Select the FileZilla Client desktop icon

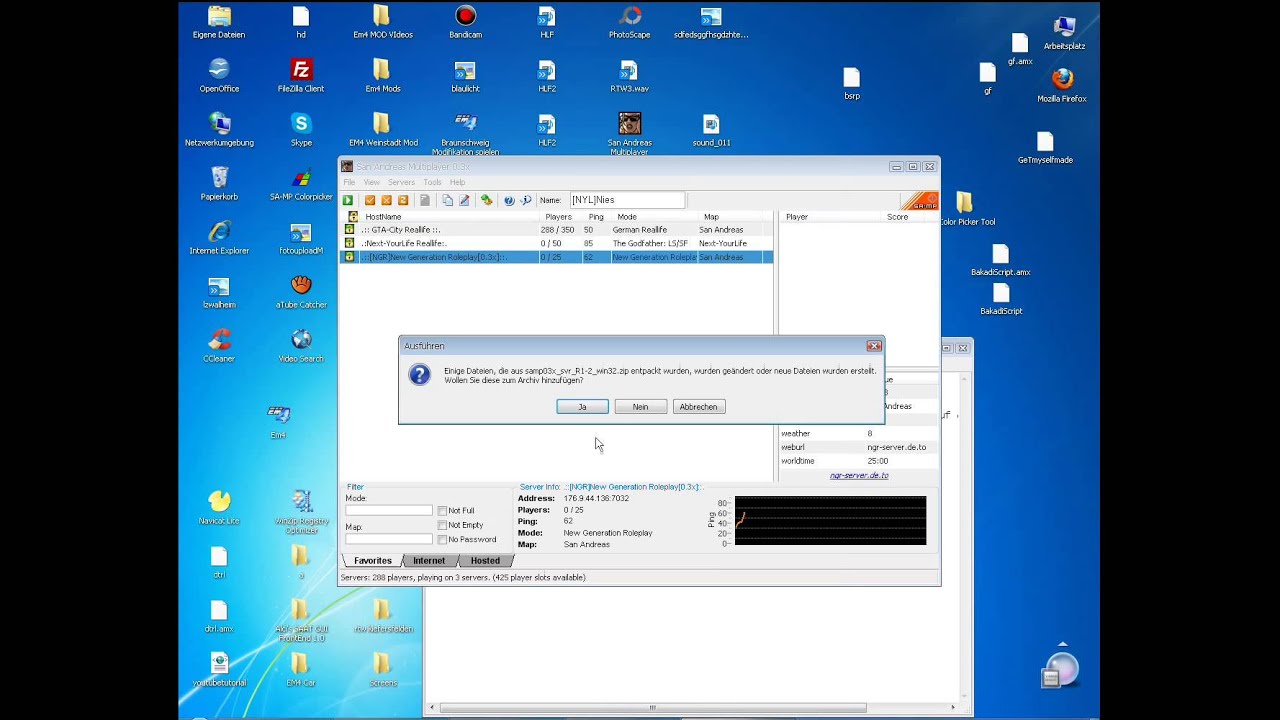301,76
